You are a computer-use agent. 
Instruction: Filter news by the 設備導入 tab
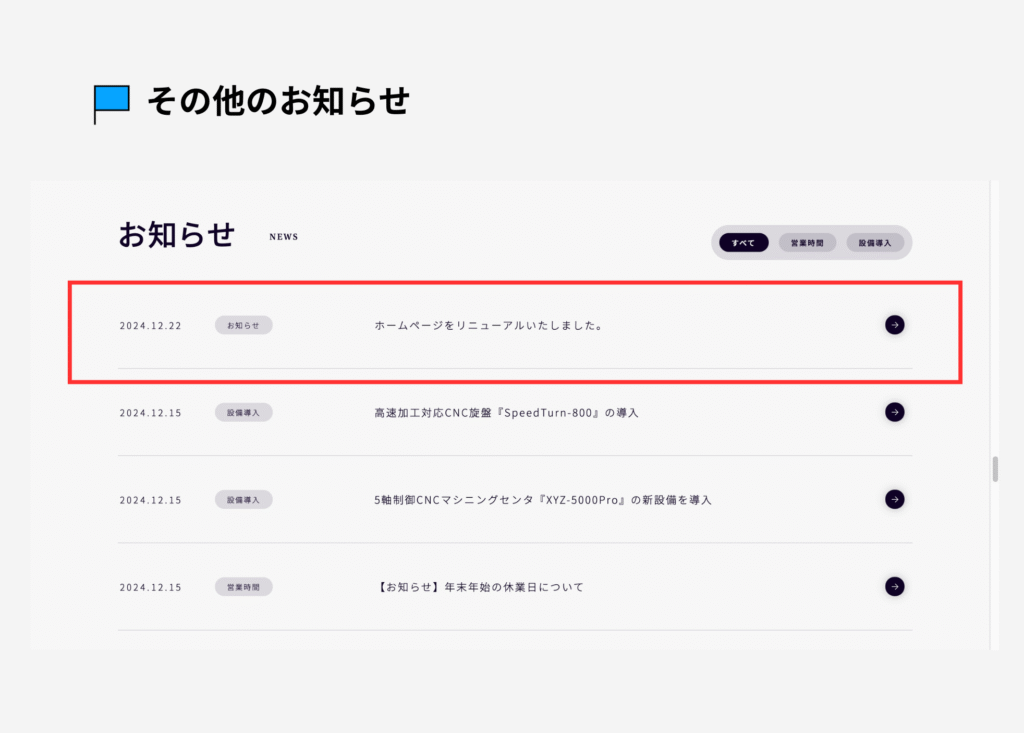[x=875, y=243]
